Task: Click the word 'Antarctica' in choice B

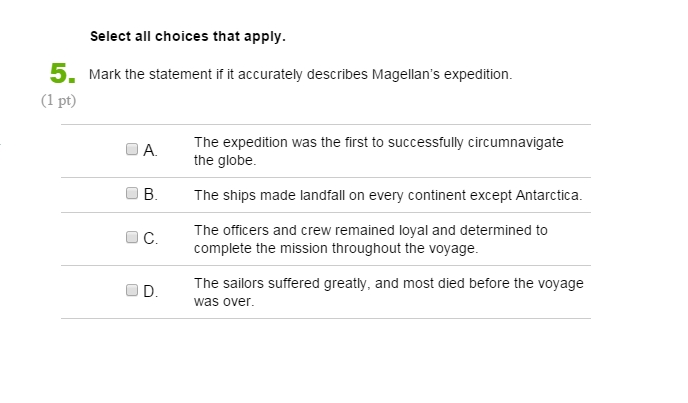Action: tap(549, 195)
